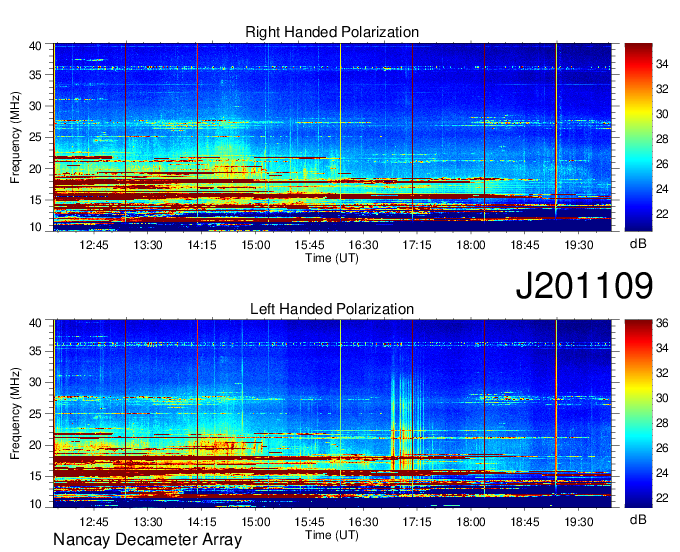Click the 17:15 tick label under the top plot
This screenshot has height=552, width=680.
click(x=417, y=245)
